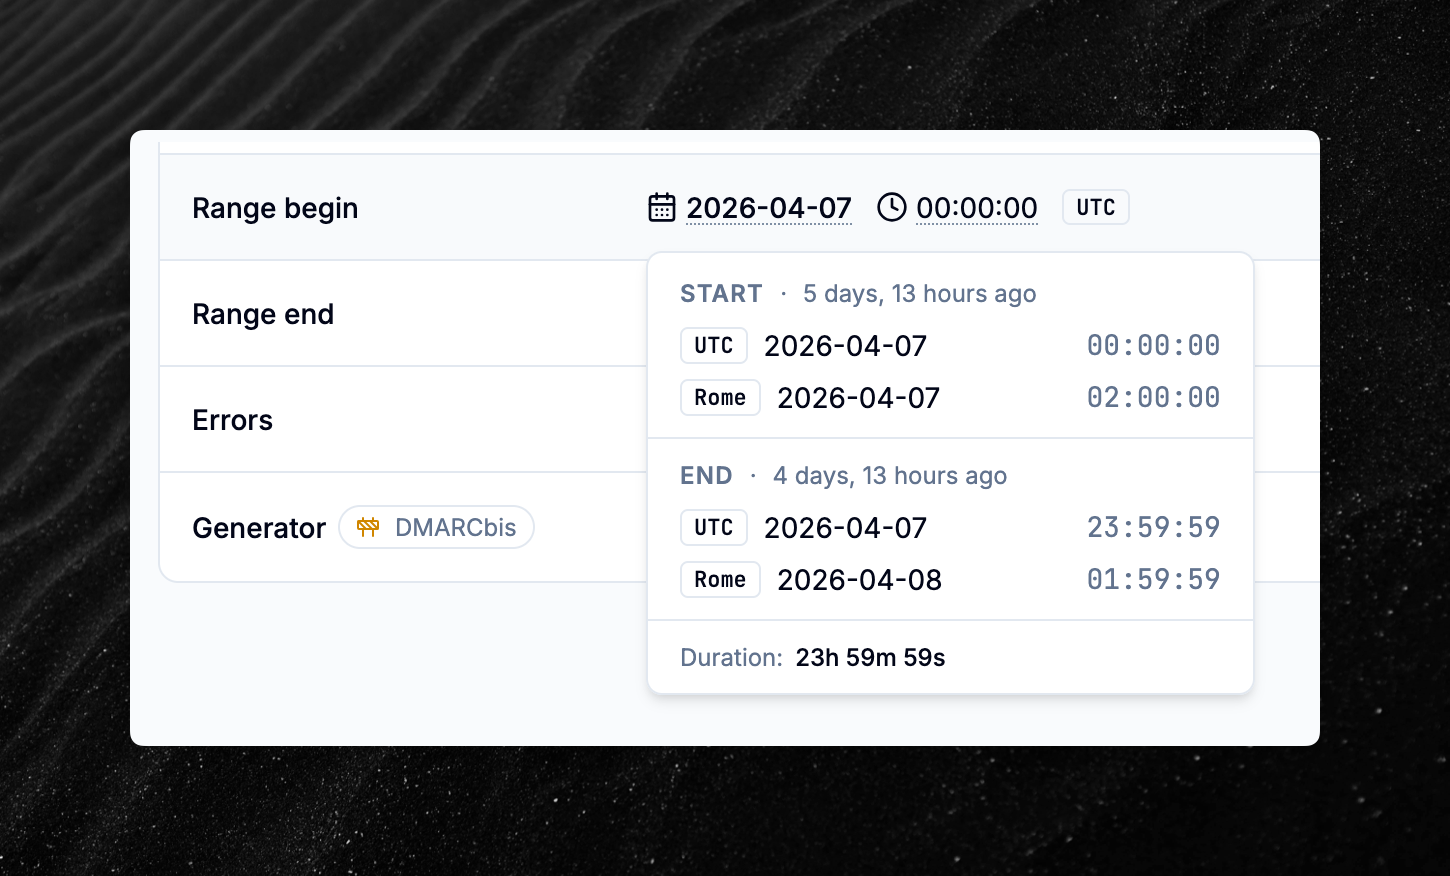This screenshot has height=876, width=1450.
Task: Click the Range end row label
Action: [263, 313]
